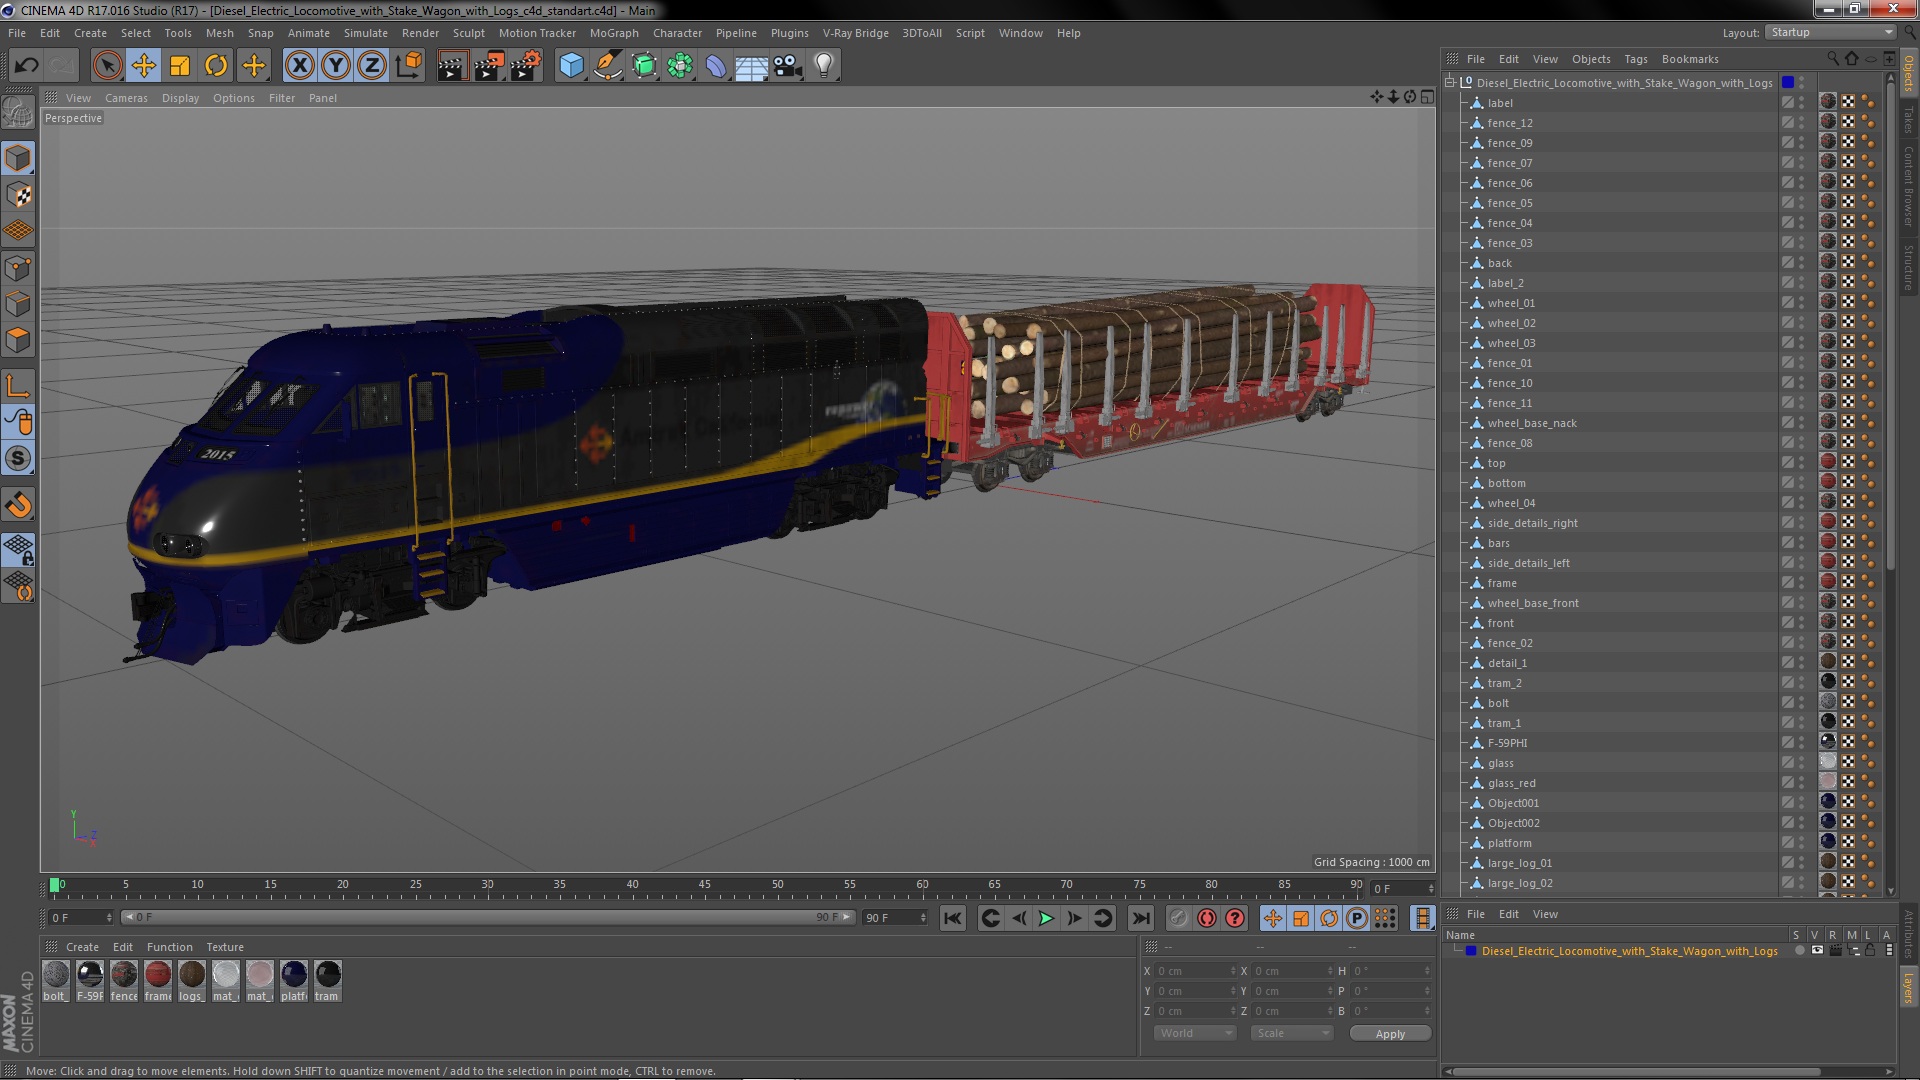This screenshot has width=1920, height=1080.
Task: Select the Move tool in the top toolbar
Action: coord(143,66)
